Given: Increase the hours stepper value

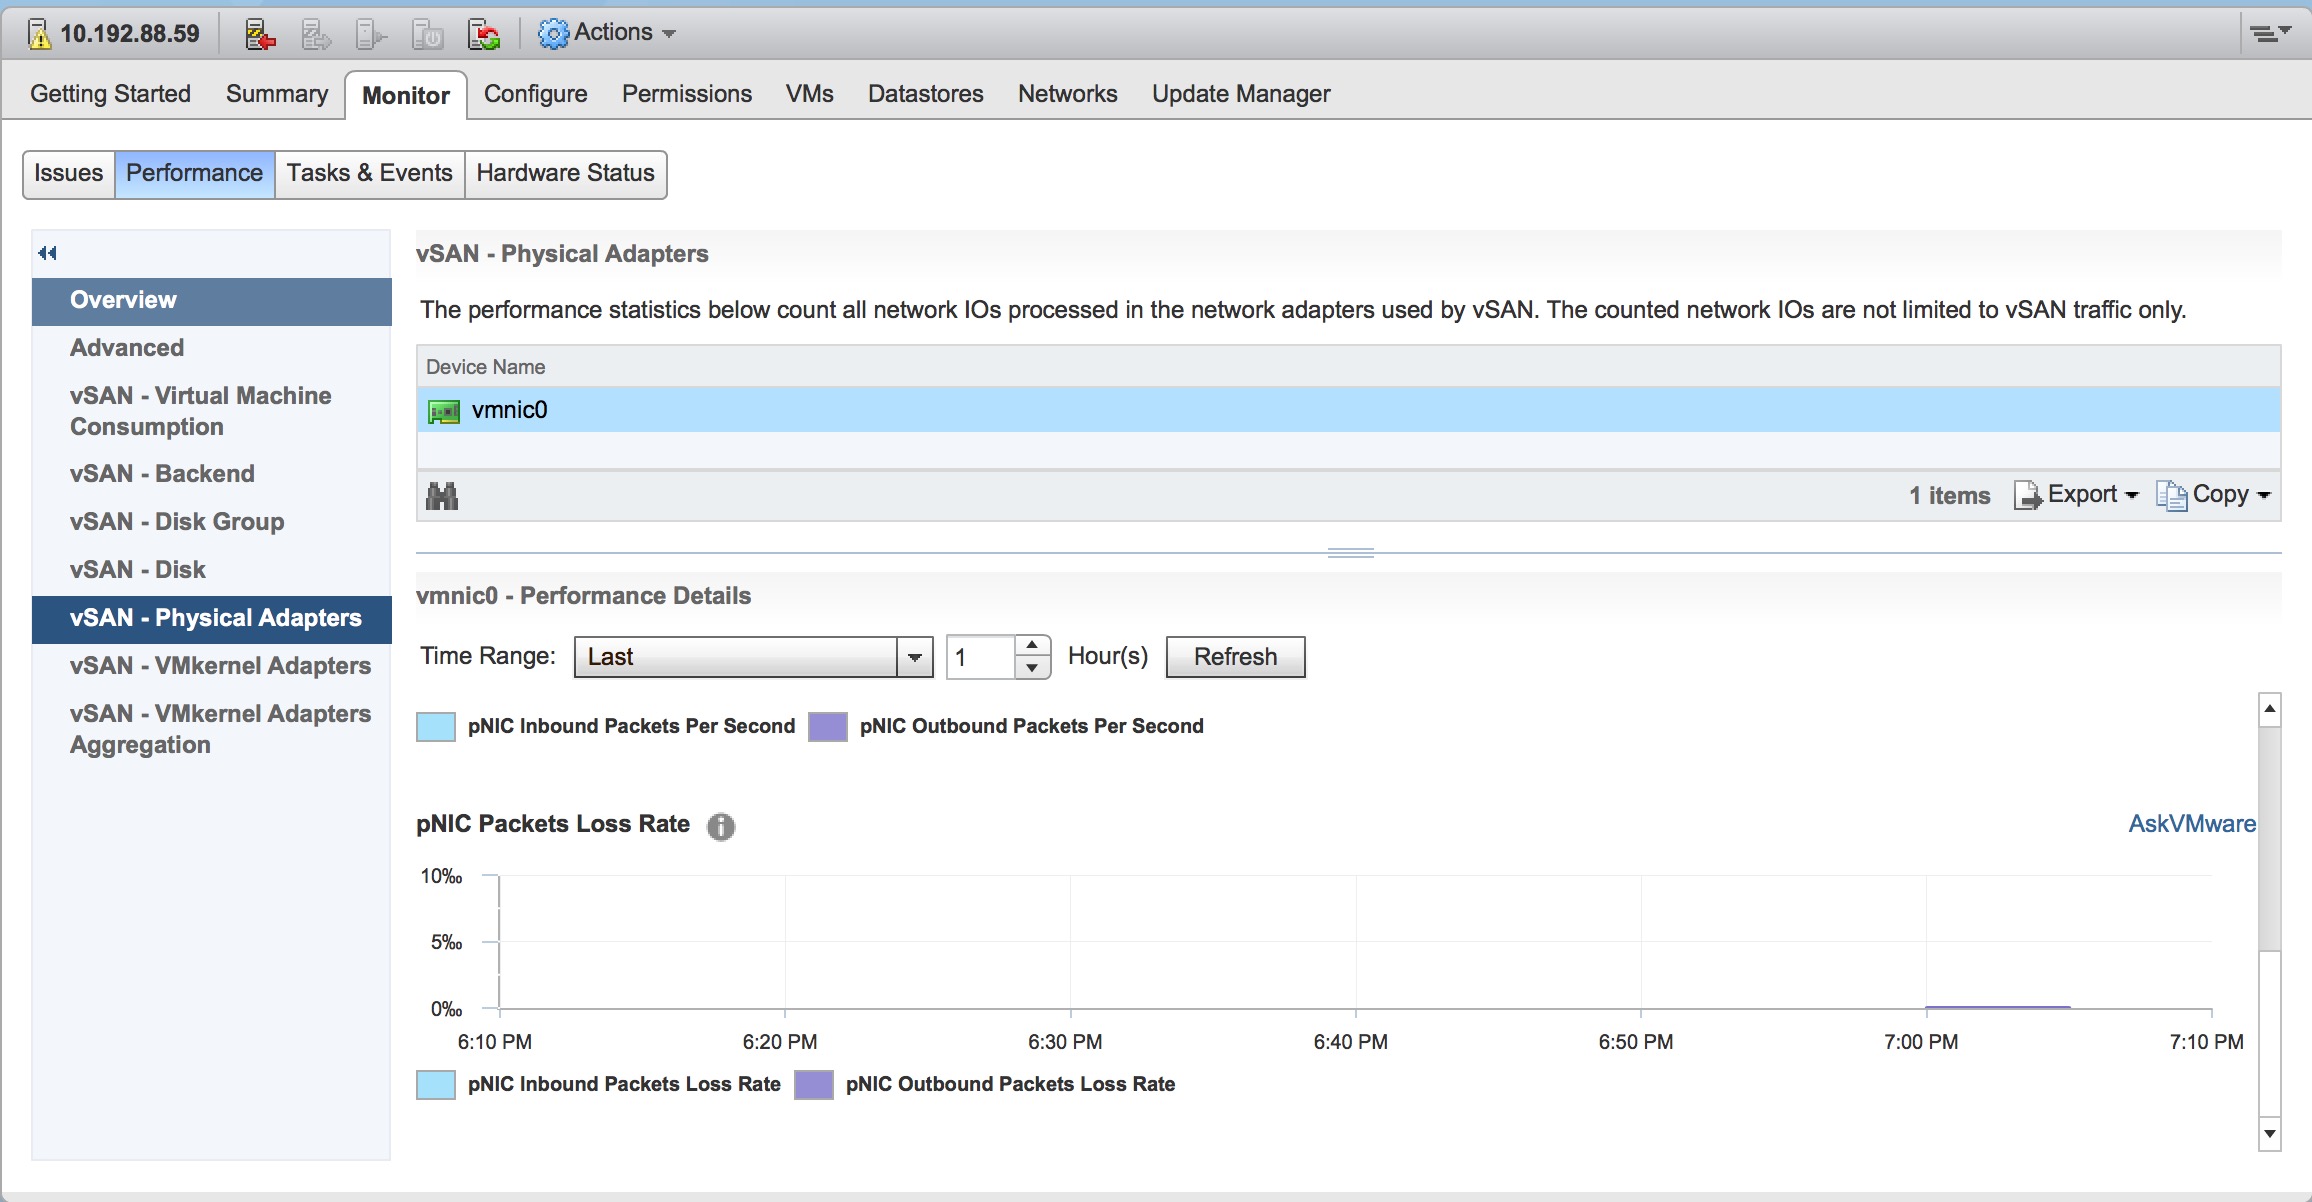Looking at the screenshot, I should [1032, 645].
